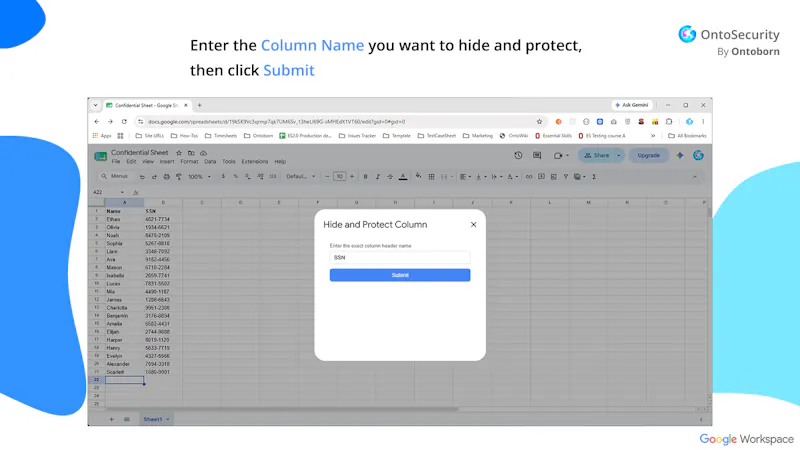Open the Chrome tab search chevron
The height and width of the screenshot is (450, 800).
95,105
